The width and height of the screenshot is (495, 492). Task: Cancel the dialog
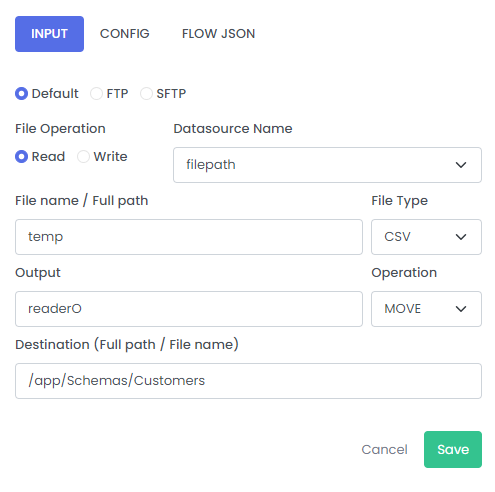tap(384, 450)
